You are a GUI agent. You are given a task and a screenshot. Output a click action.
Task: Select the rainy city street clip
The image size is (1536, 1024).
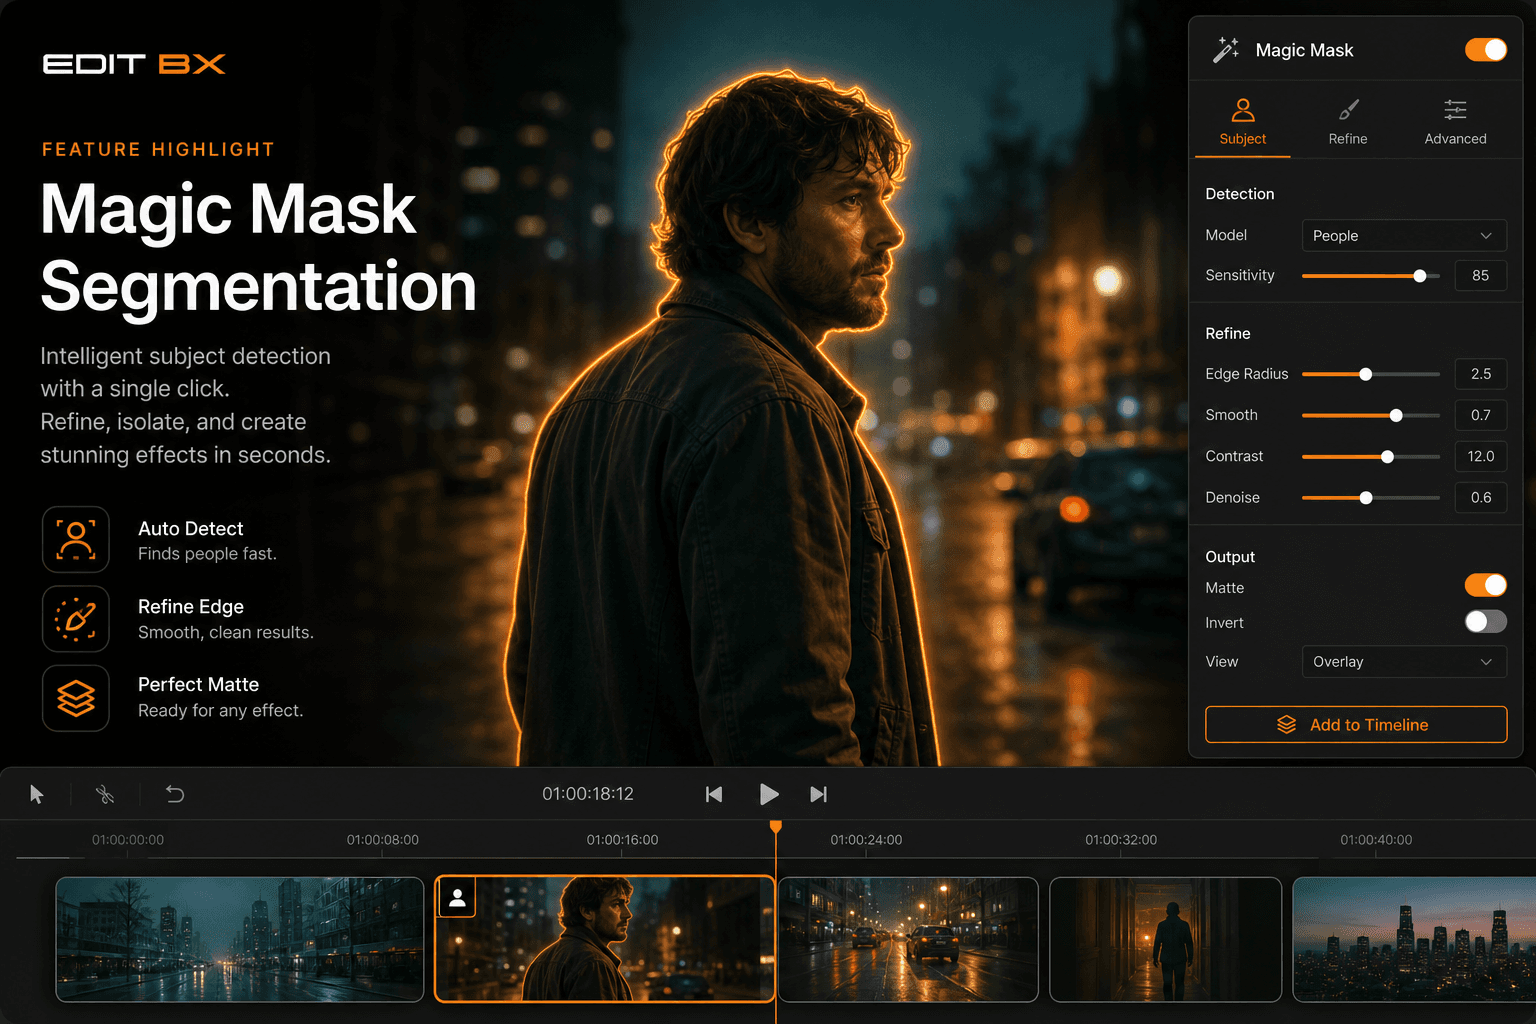[x=240, y=939]
